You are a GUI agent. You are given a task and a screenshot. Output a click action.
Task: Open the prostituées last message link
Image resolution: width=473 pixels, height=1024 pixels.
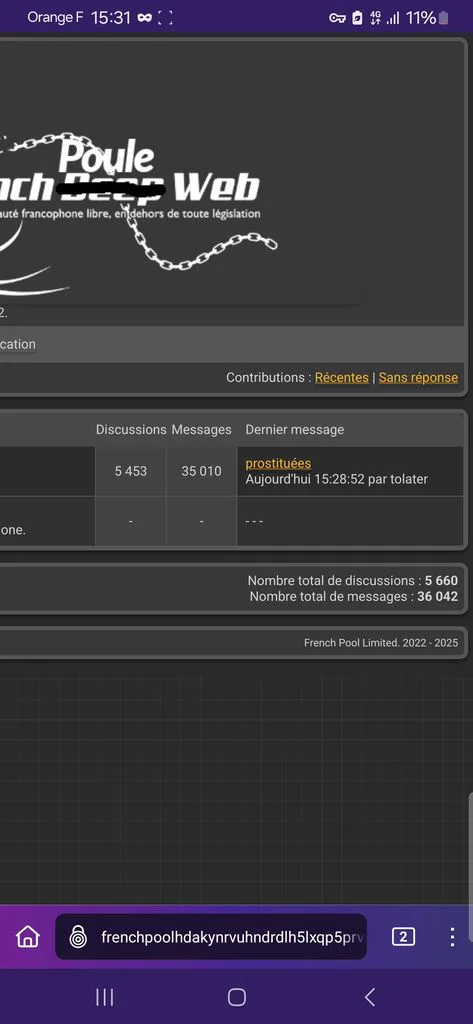[278, 463]
